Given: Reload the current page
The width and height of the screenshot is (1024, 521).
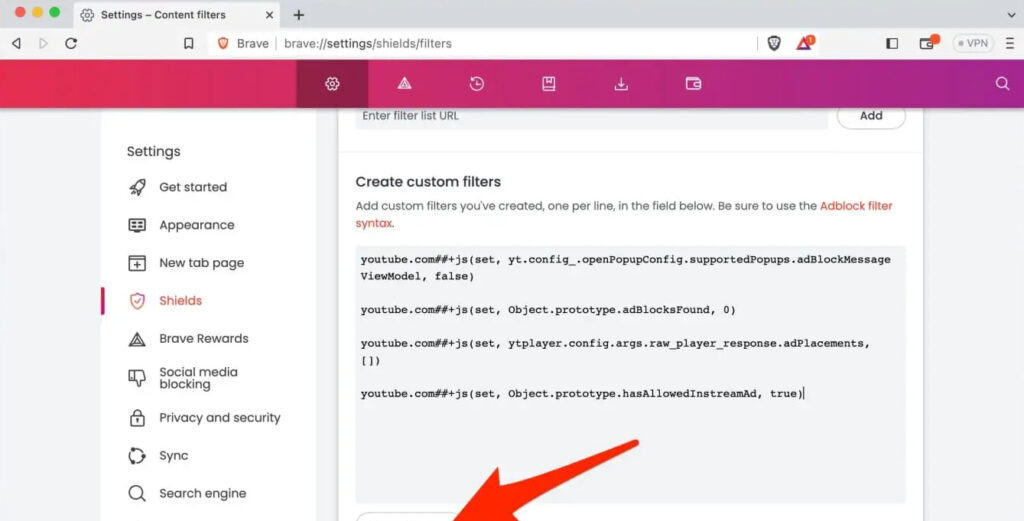Looking at the screenshot, I should 71,43.
